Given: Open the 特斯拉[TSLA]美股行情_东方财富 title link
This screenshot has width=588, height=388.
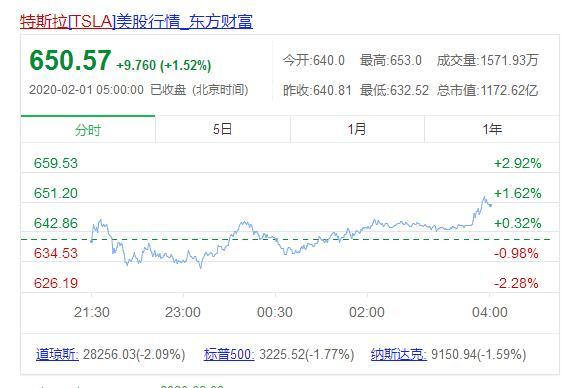Looking at the screenshot, I should tap(136, 21).
